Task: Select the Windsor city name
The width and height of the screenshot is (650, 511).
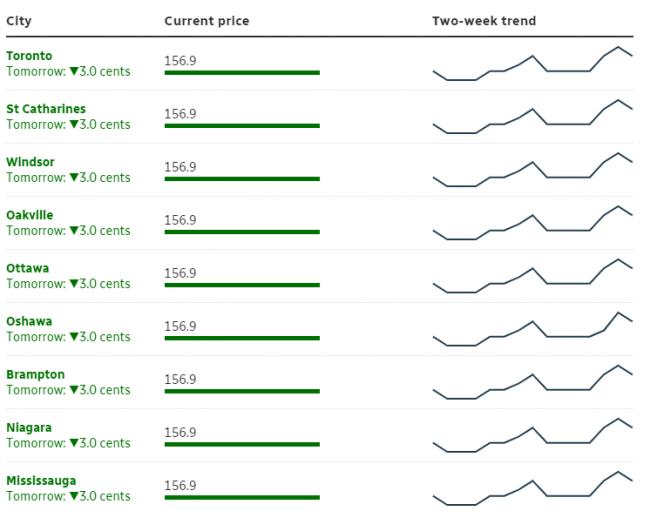Action: (x=30, y=162)
